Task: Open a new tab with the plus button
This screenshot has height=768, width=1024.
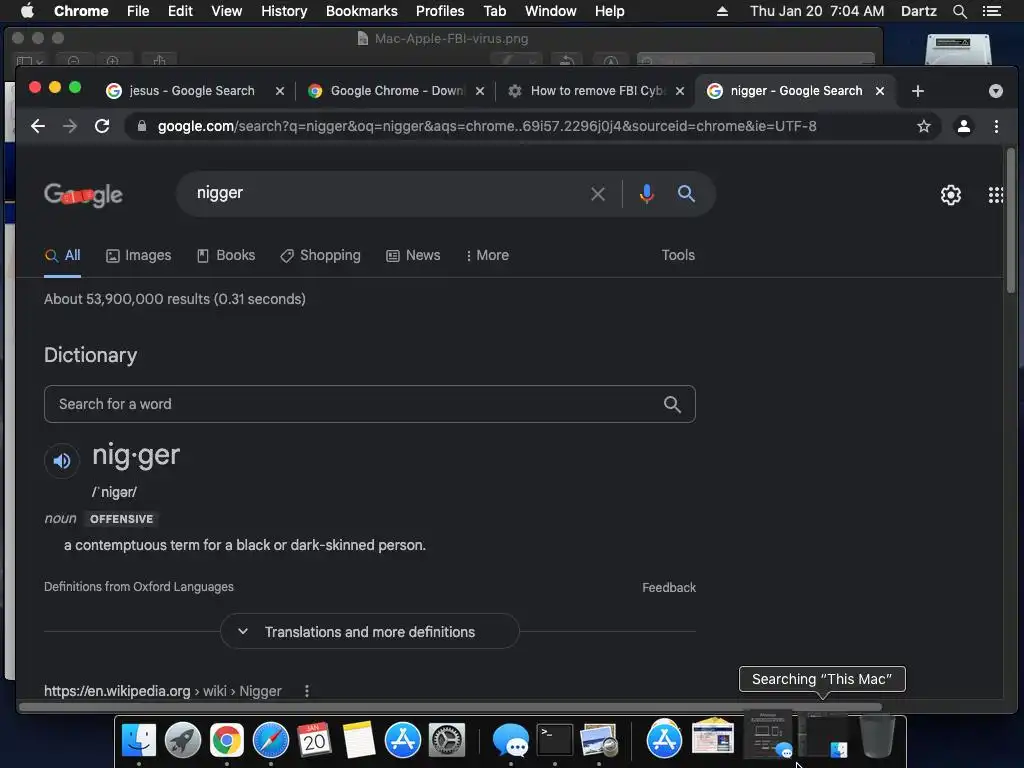Action: pyautogui.click(x=918, y=91)
